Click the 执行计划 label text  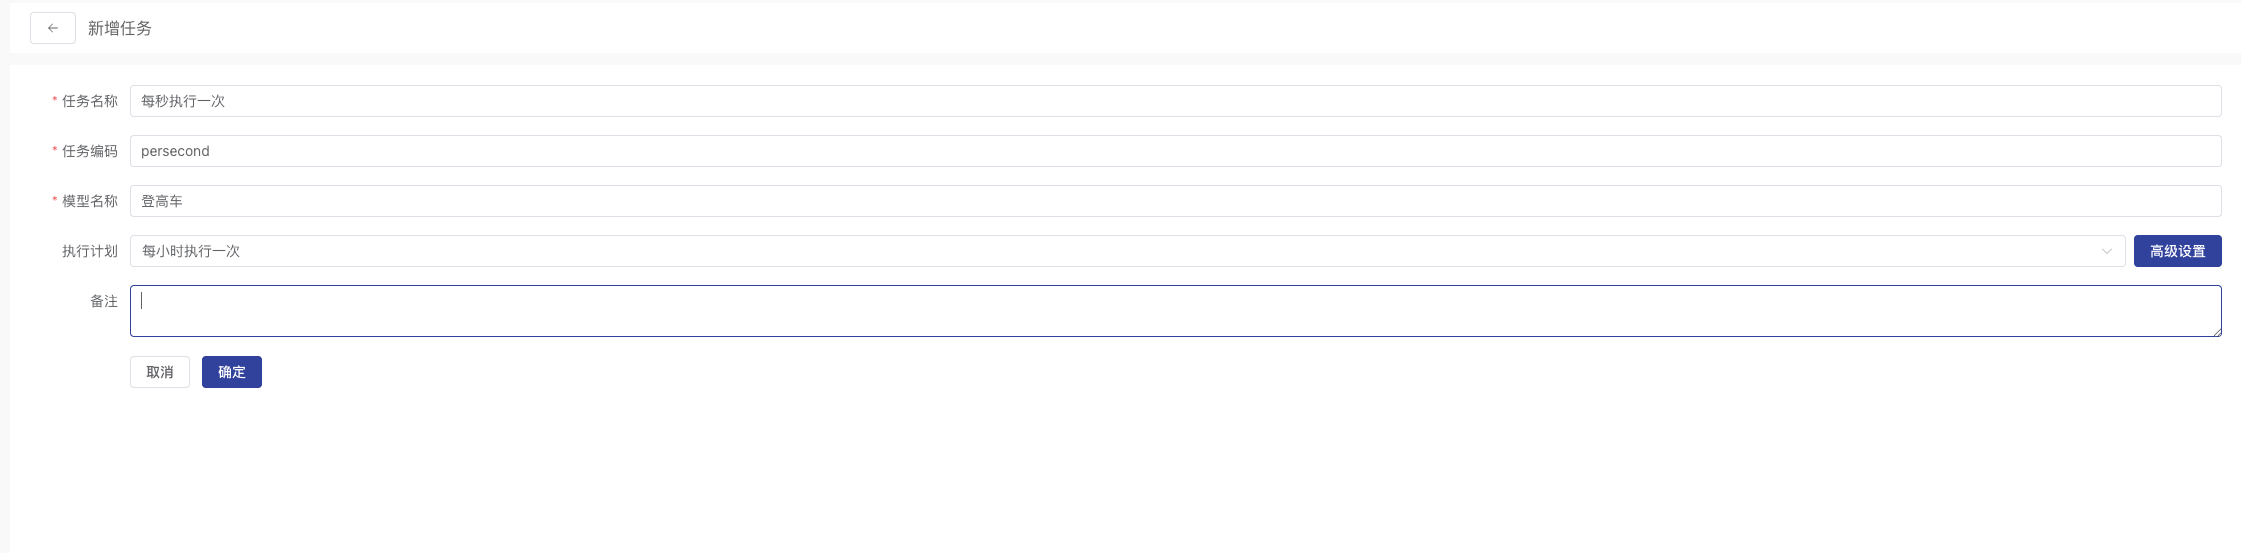tap(90, 251)
